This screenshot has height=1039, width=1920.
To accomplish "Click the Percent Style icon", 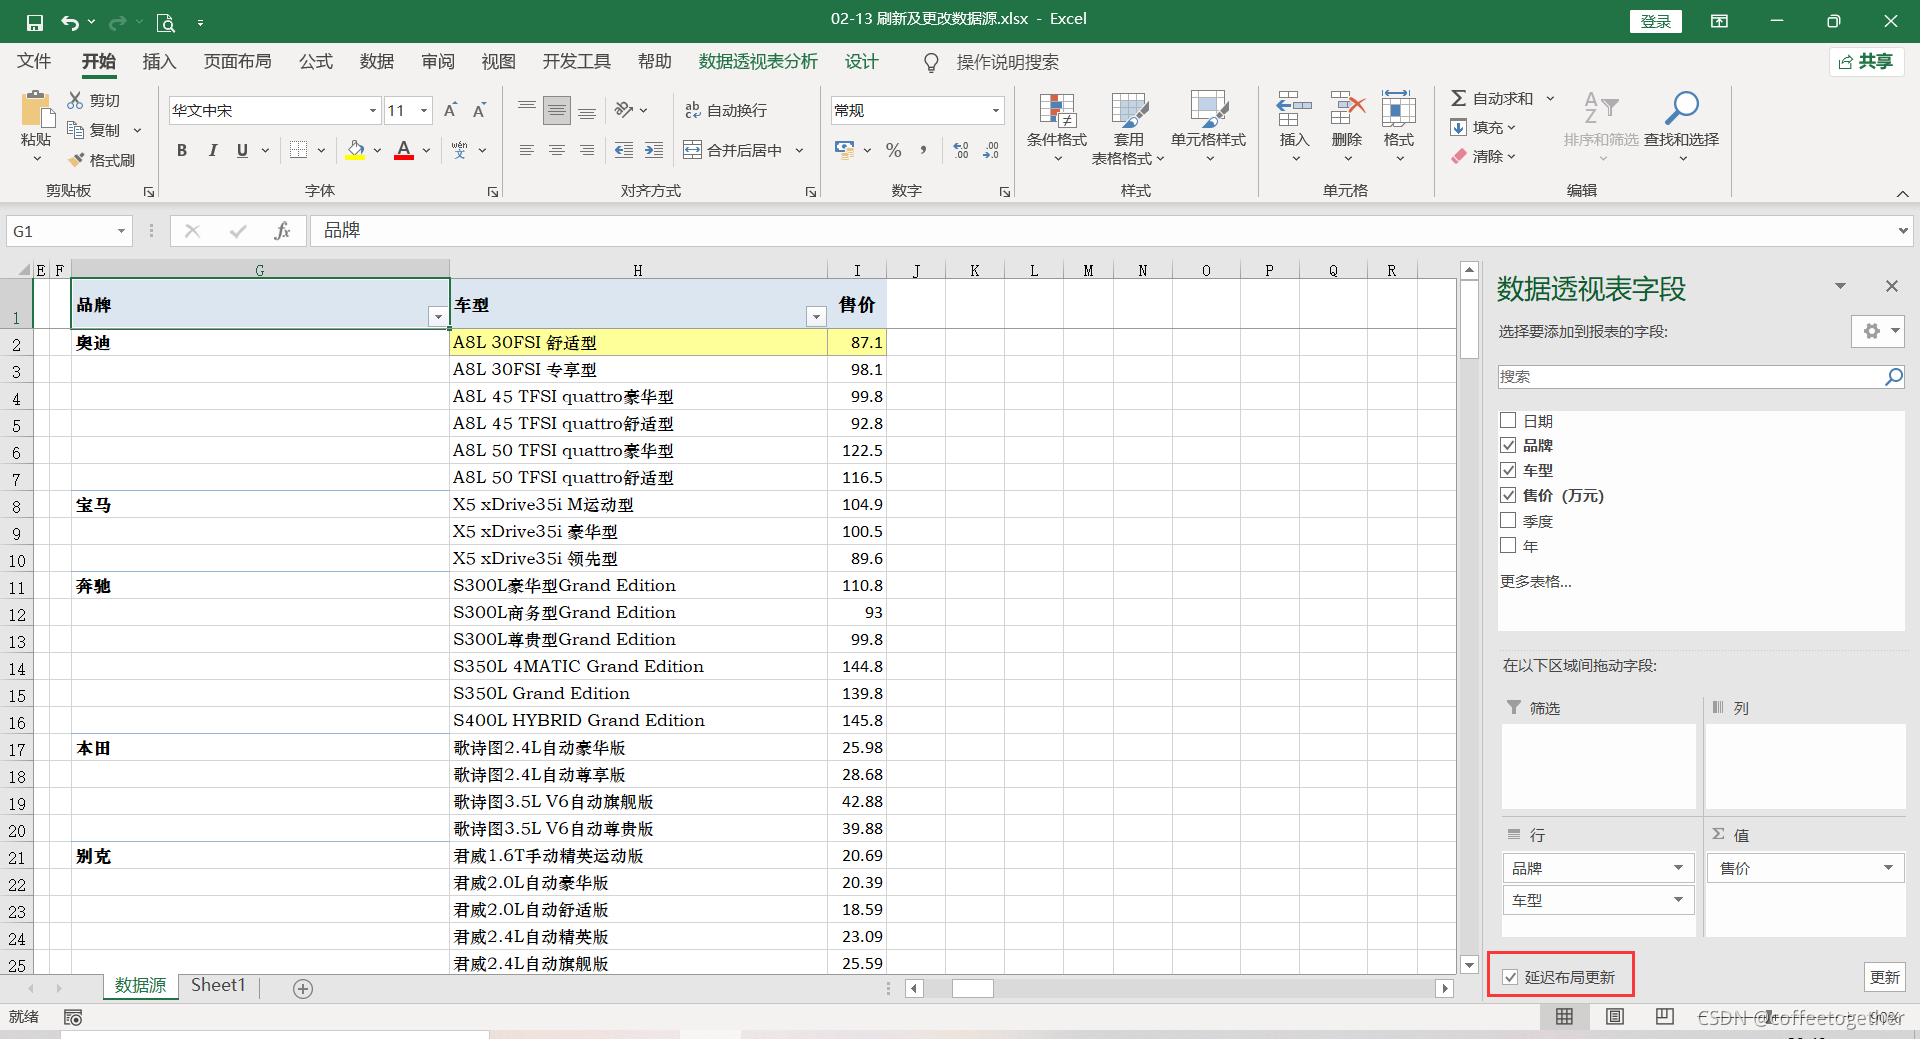I will point(894,150).
